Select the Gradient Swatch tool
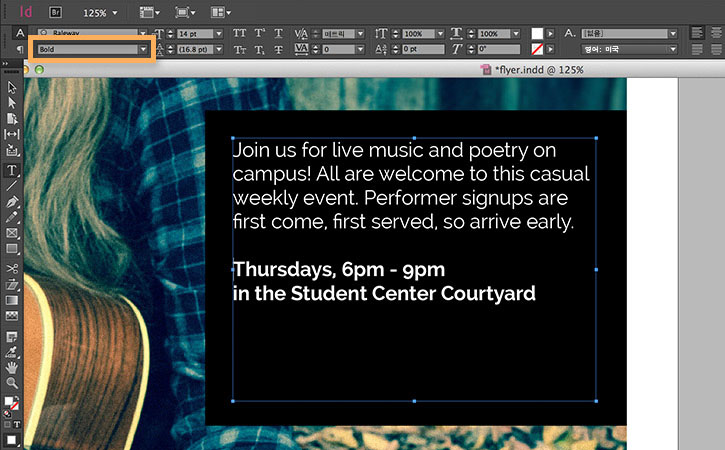Image resolution: width=725 pixels, height=450 pixels. point(12,300)
